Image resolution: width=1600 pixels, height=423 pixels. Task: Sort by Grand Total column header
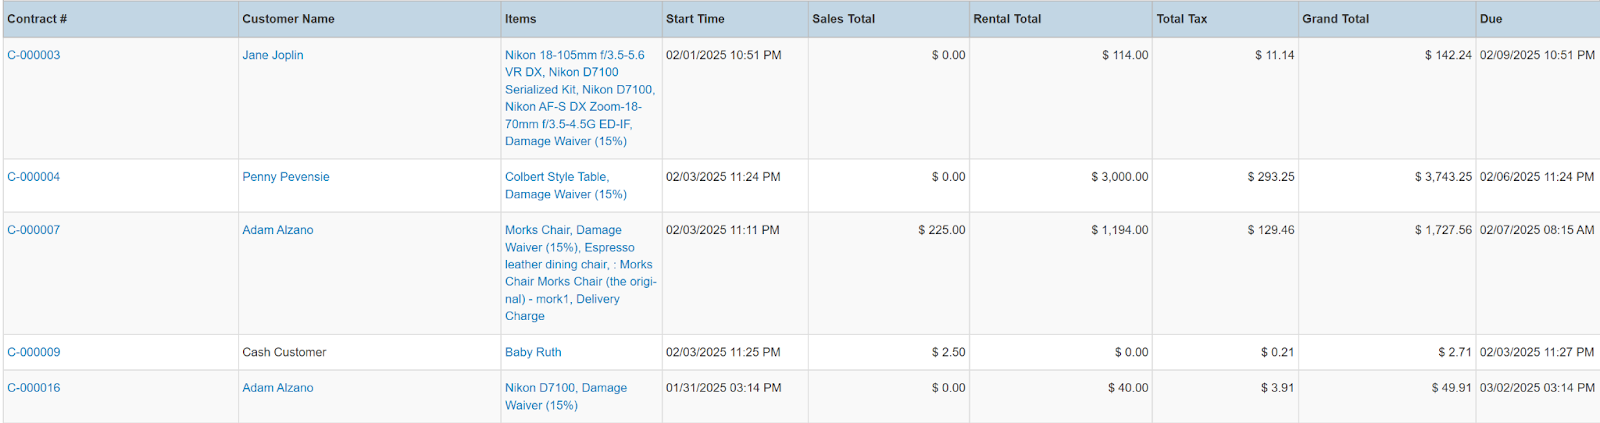pyautogui.click(x=1335, y=19)
